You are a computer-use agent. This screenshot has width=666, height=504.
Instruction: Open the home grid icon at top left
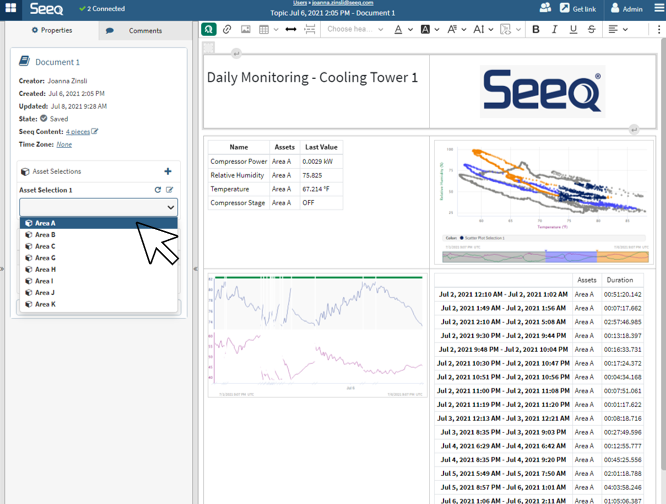point(11,8)
